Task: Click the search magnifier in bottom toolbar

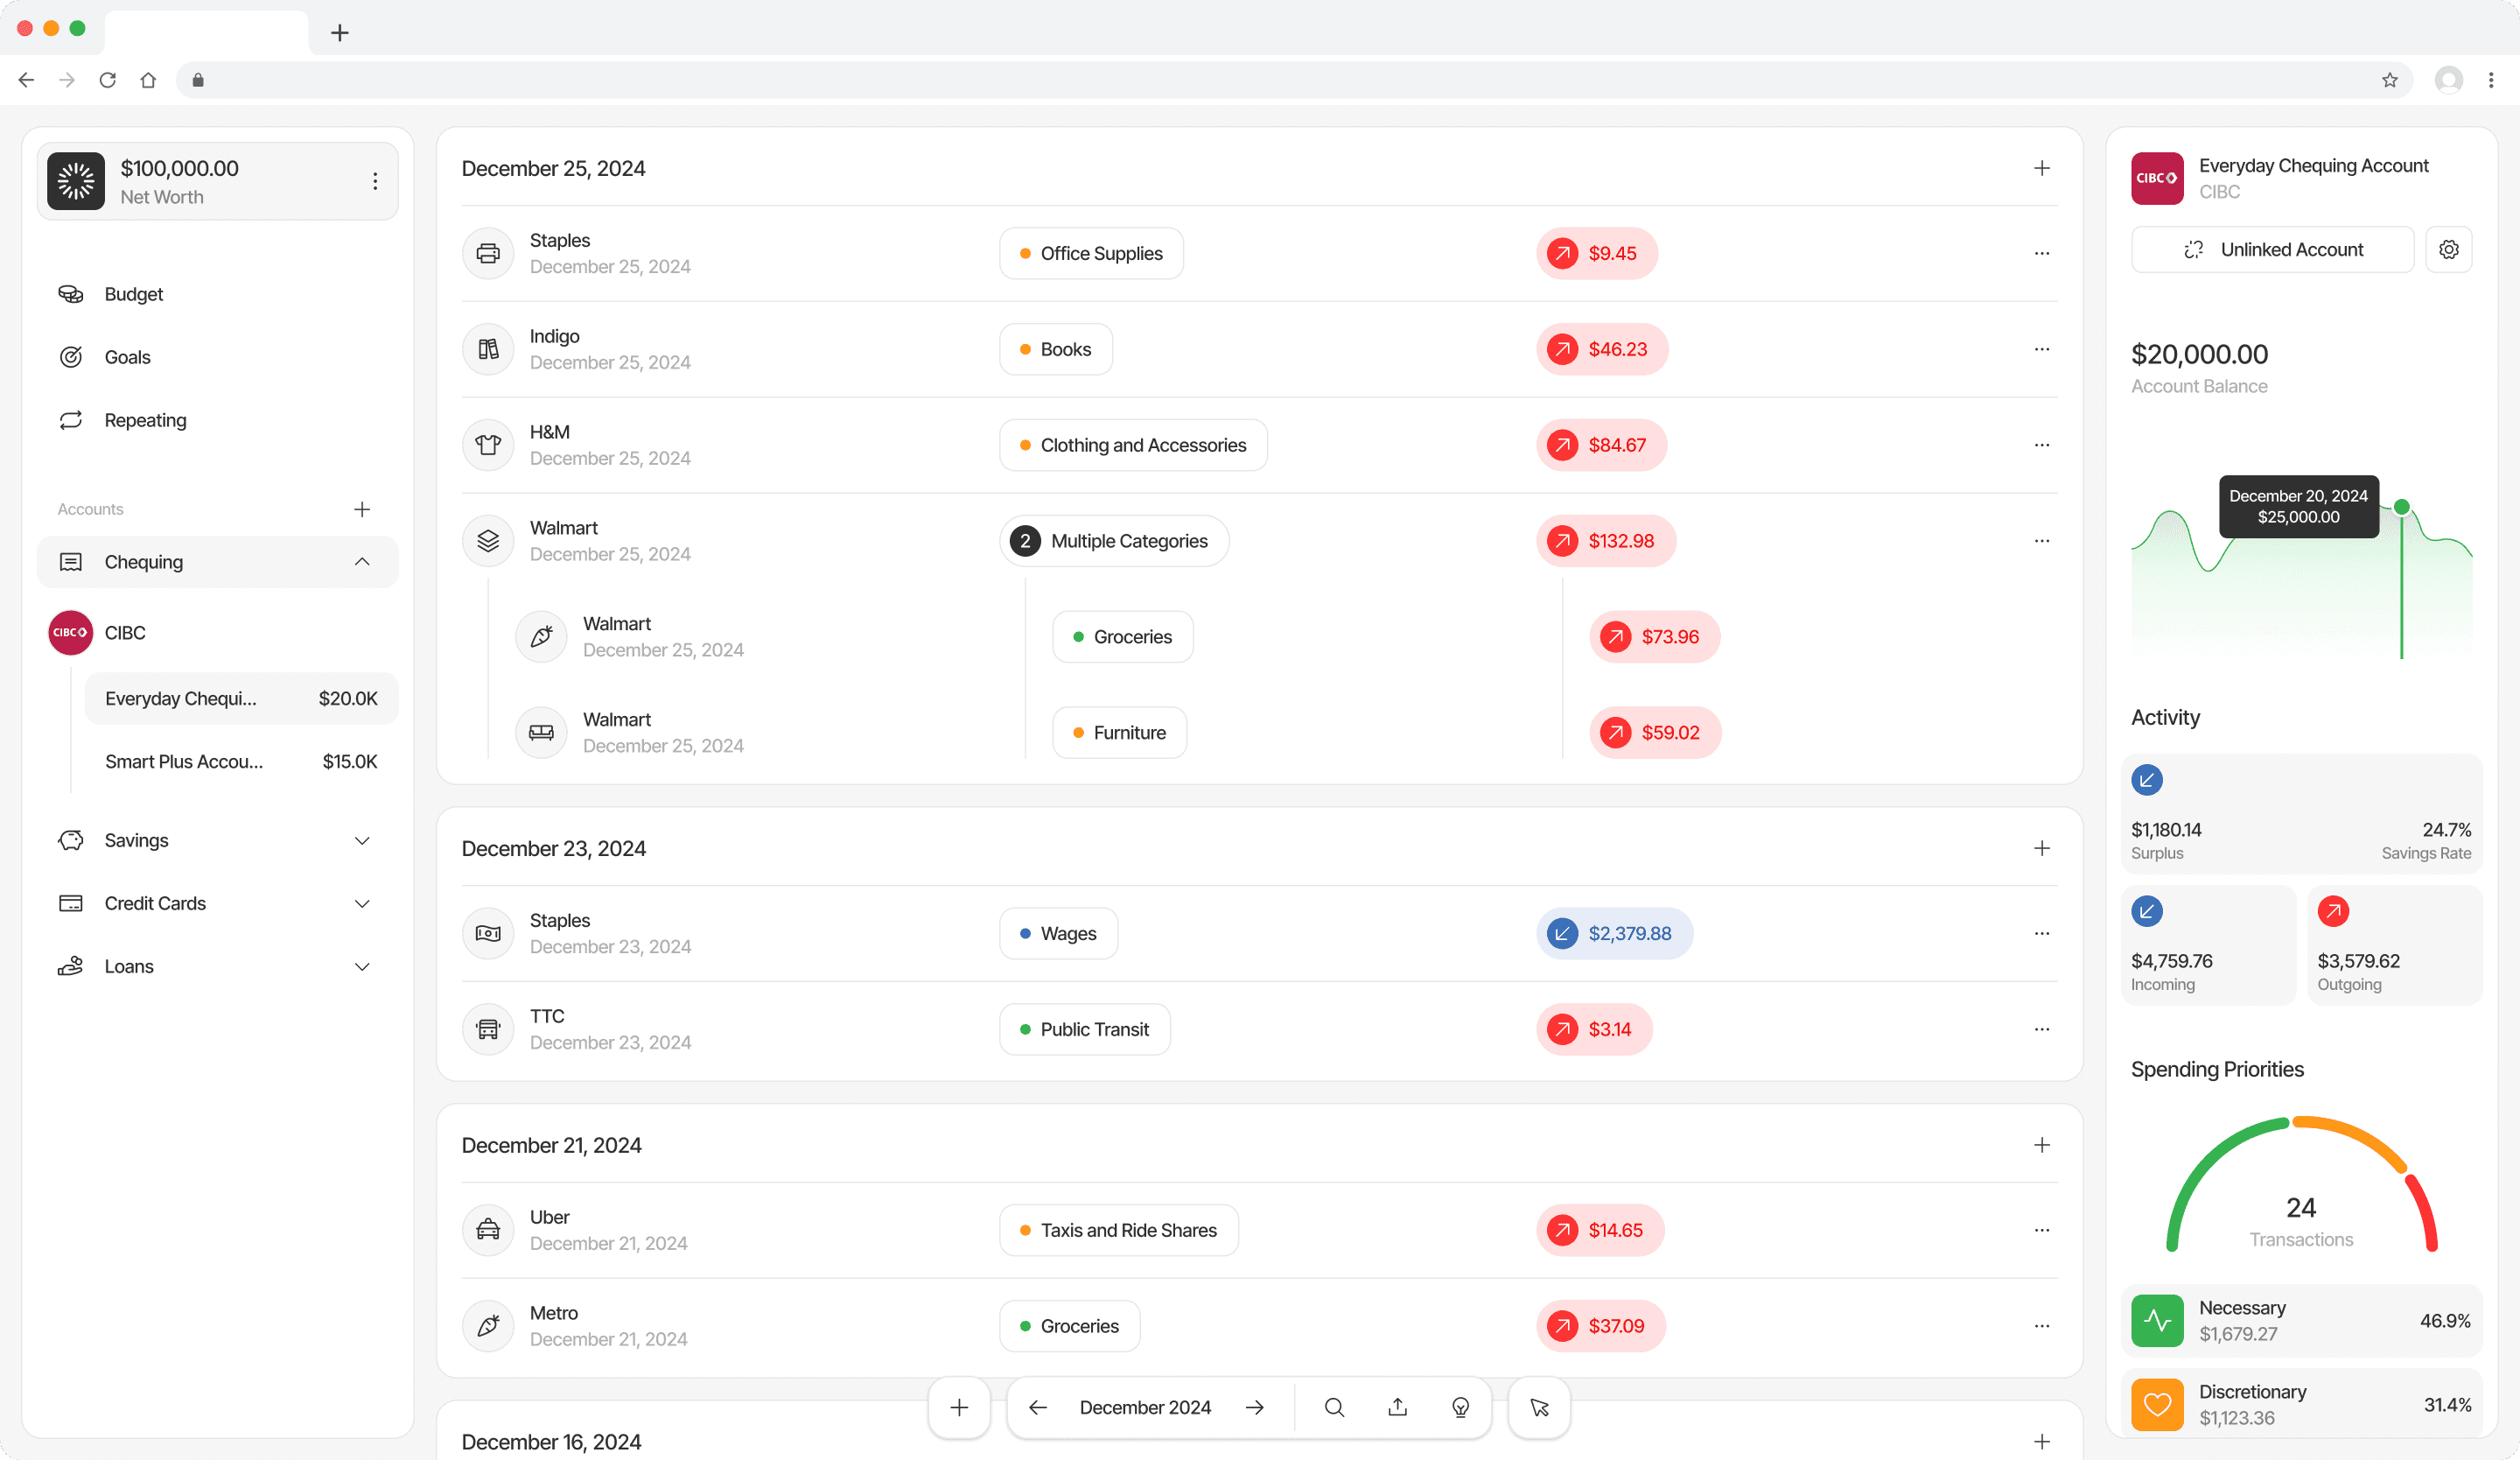Action: [1334, 1407]
